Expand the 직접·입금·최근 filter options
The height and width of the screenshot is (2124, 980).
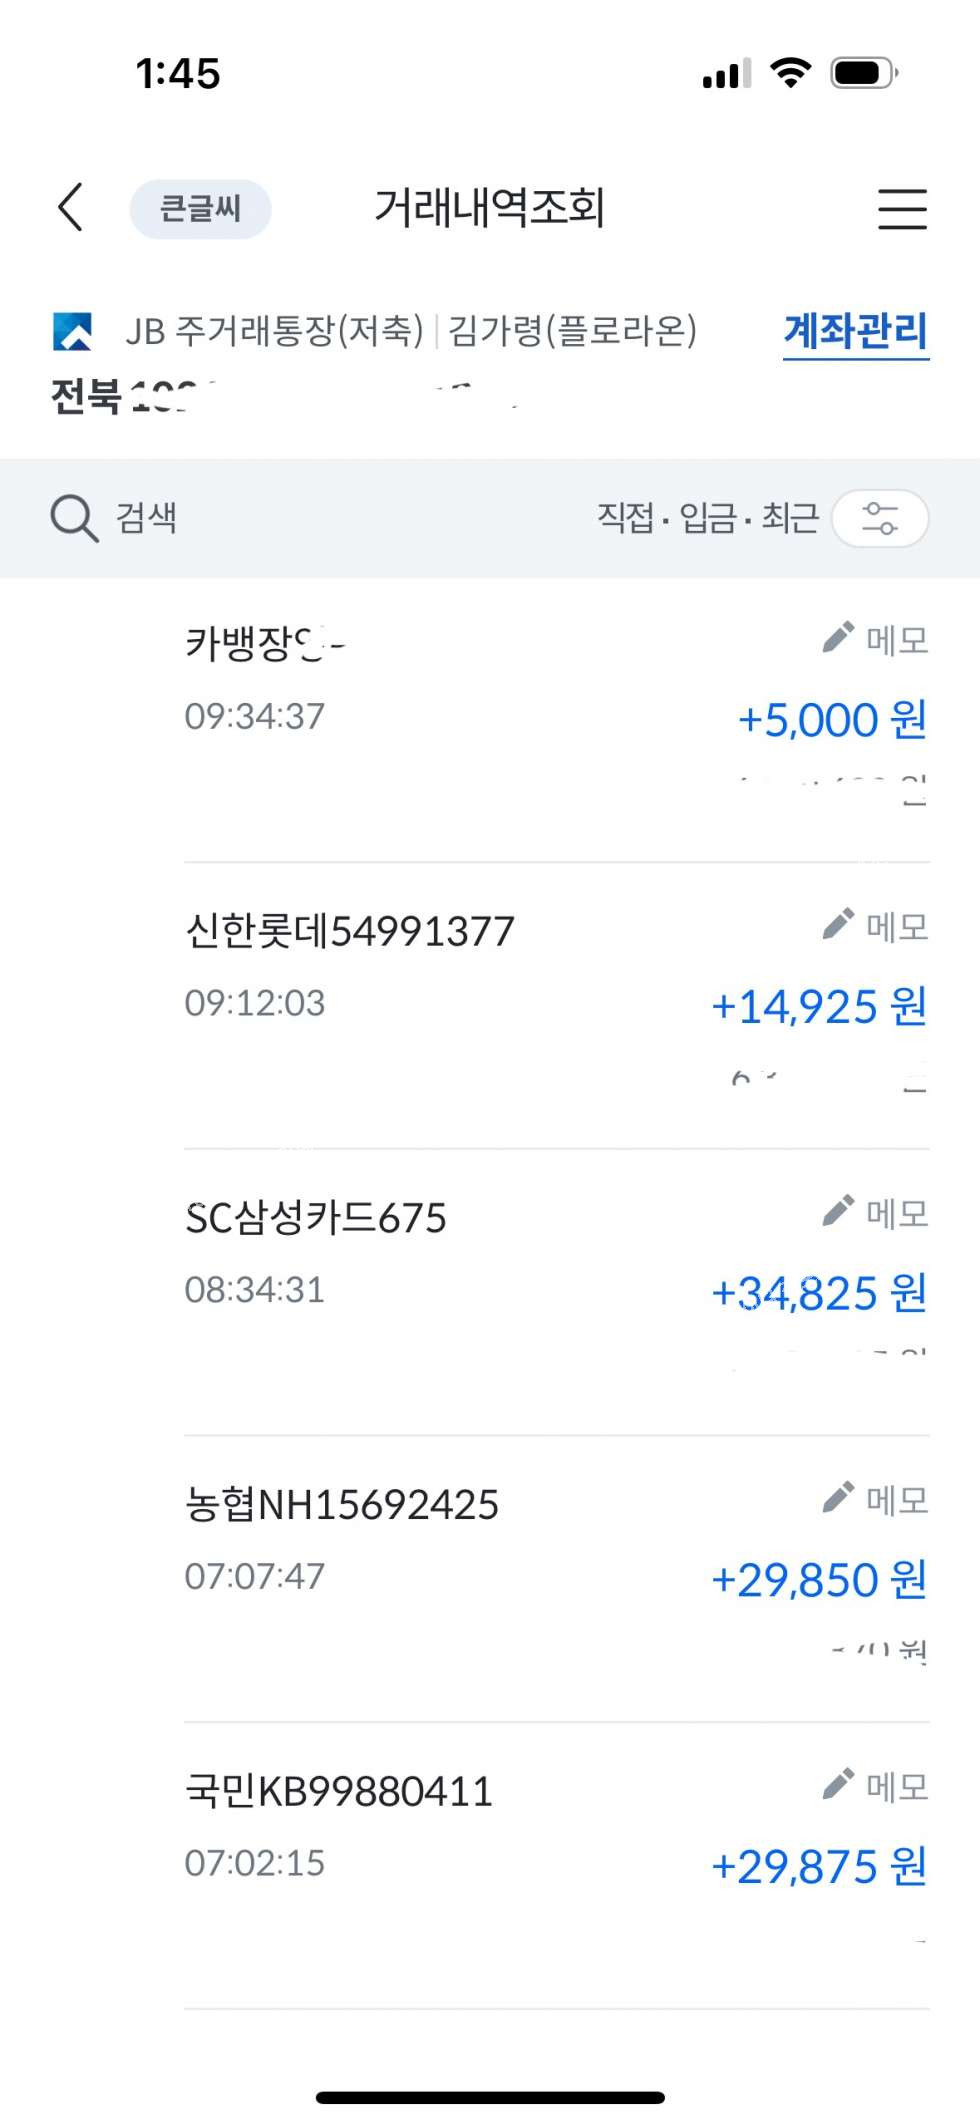pos(707,518)
